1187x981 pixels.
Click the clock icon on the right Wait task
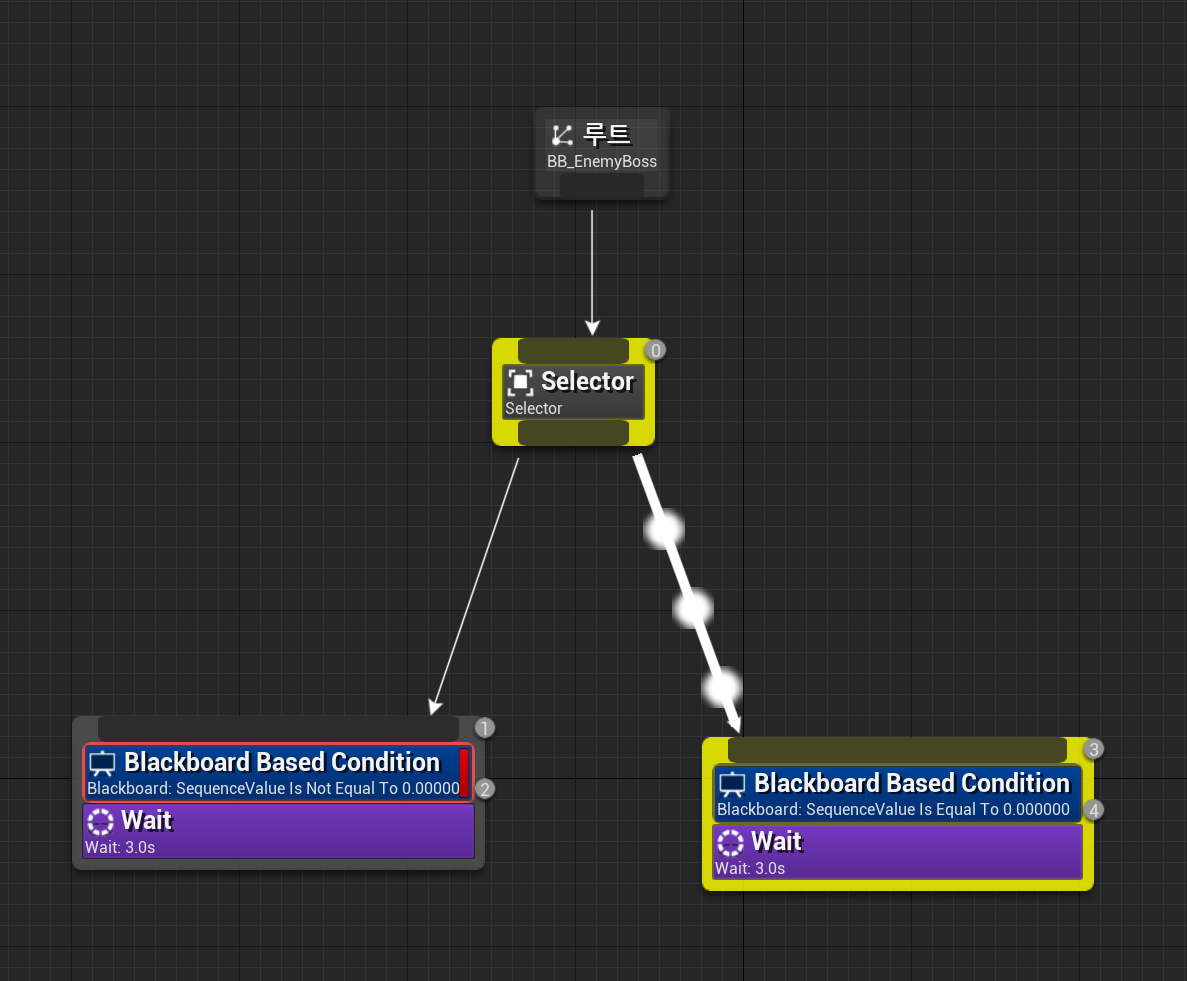pos(730,842)
